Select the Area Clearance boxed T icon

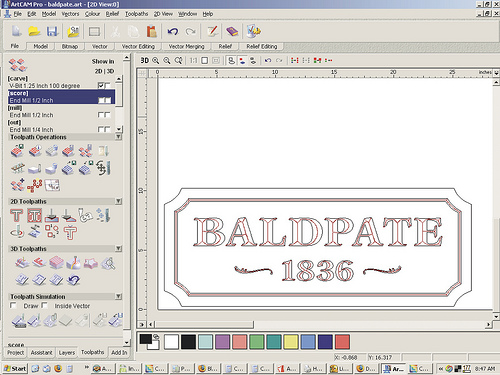point(34,215)
